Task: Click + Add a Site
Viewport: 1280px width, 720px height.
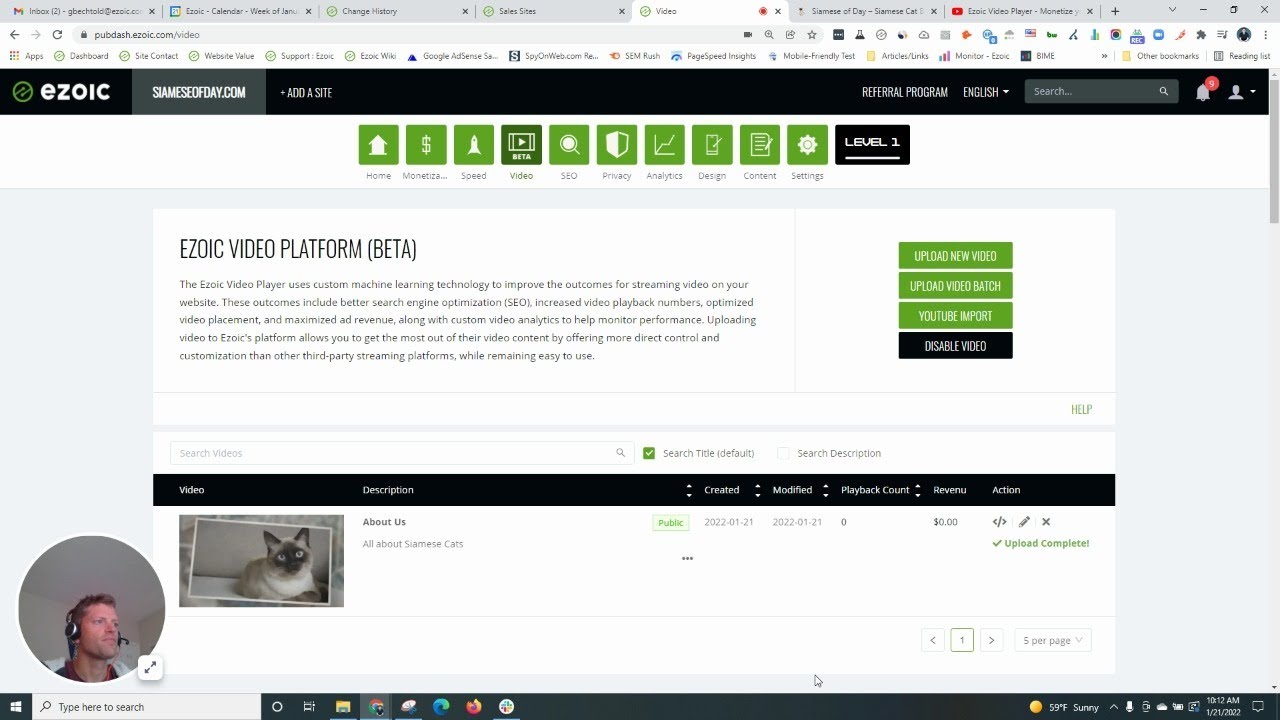Action: click(306, 92)
